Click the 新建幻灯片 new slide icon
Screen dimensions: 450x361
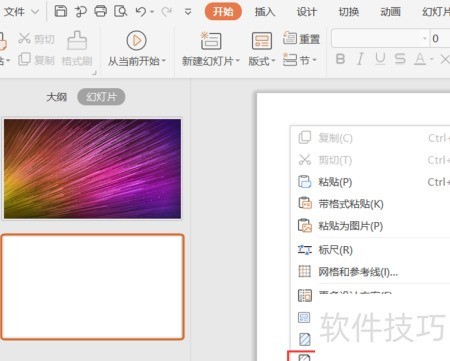211,41
